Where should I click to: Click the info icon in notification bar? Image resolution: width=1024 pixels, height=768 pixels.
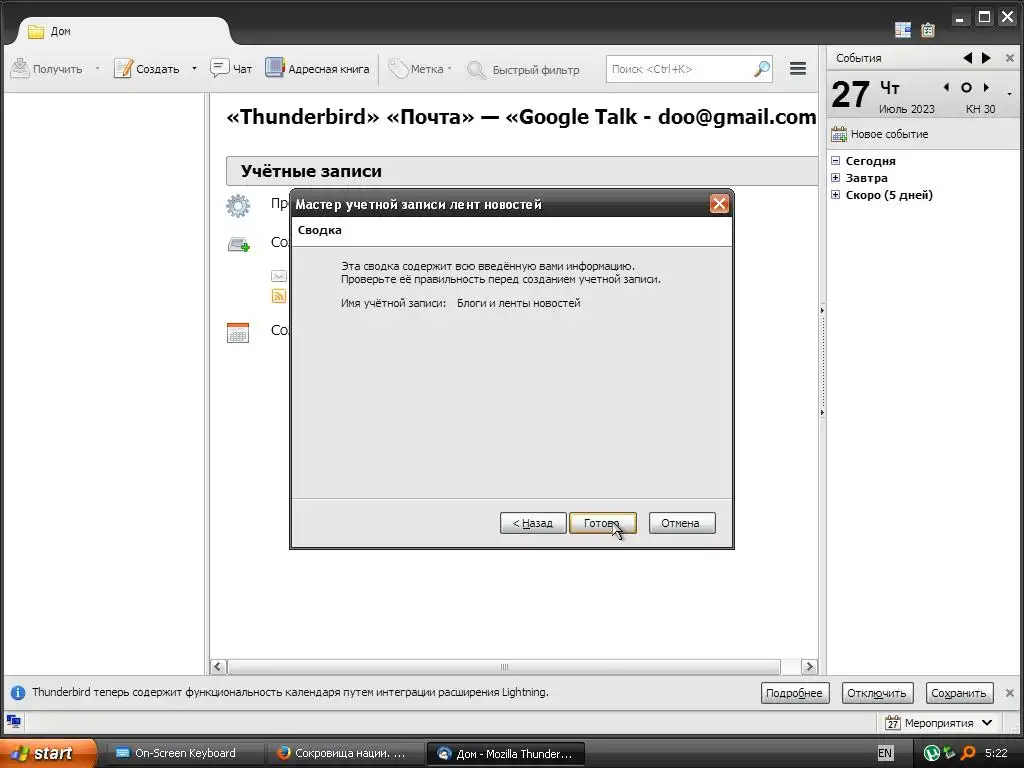pos(18,692)
